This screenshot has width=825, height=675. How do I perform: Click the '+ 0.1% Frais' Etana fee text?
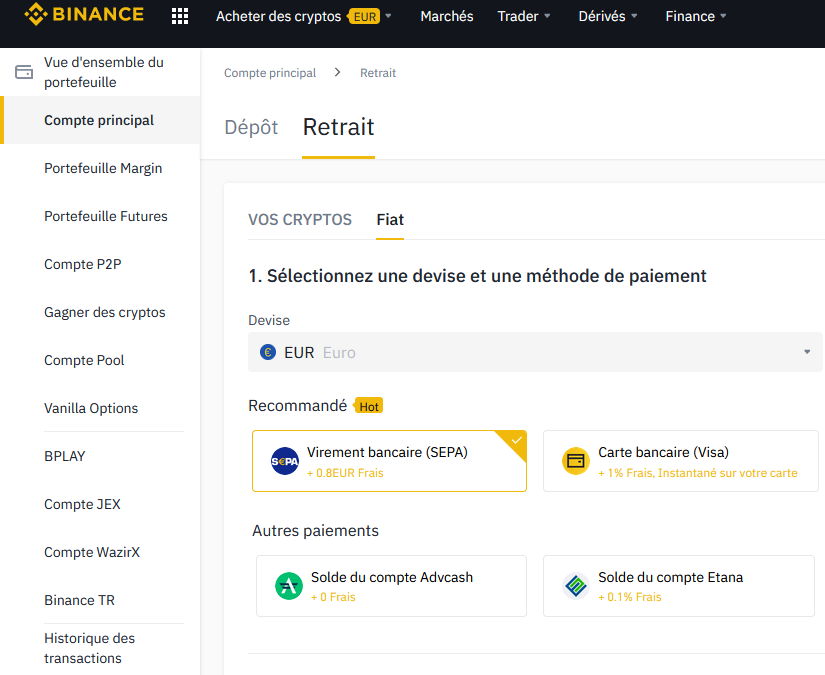coord(630,597)
